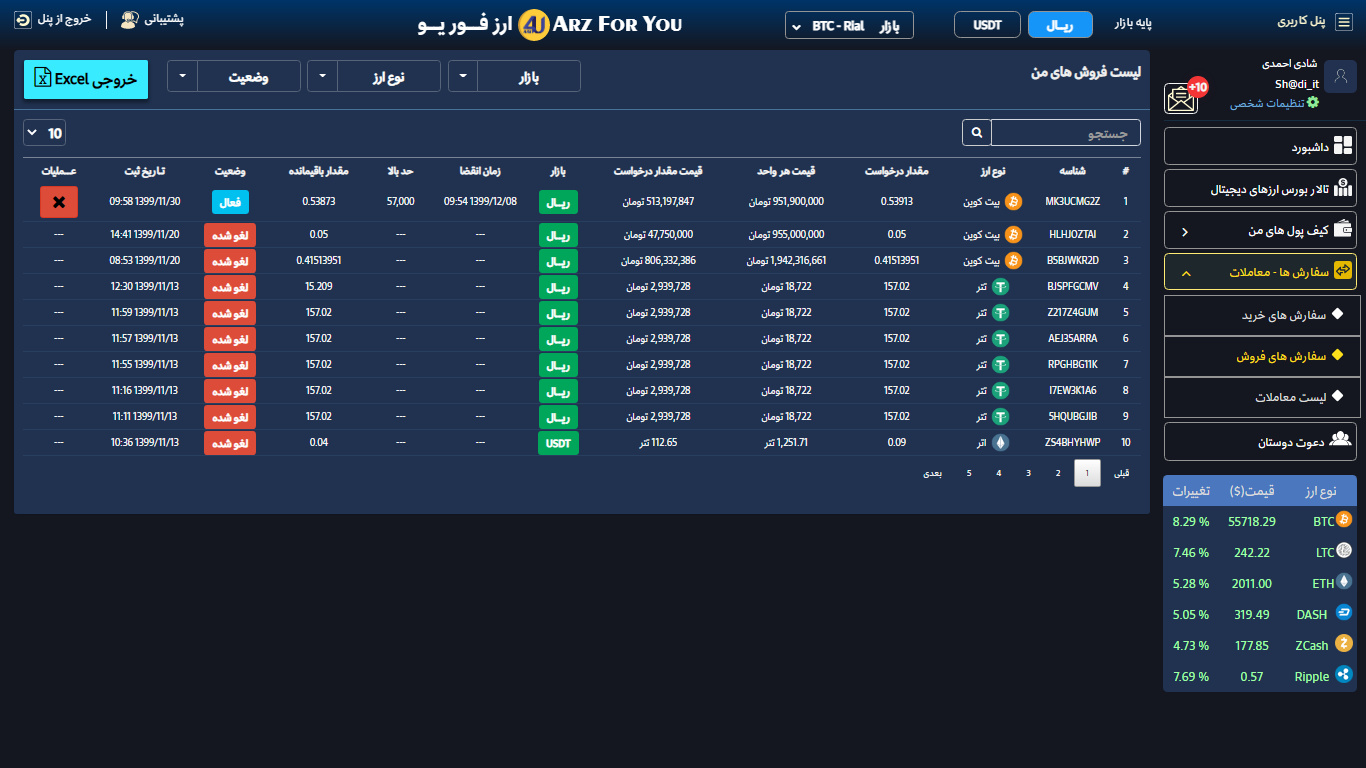Click the red cancel X in row 1
Screen dimensions: 1366x768
[x=59, y=202]
